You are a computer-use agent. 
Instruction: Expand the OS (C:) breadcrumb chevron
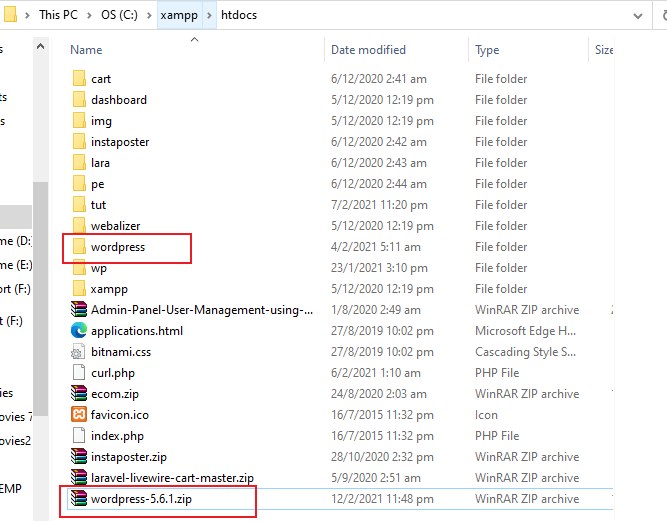149,15
